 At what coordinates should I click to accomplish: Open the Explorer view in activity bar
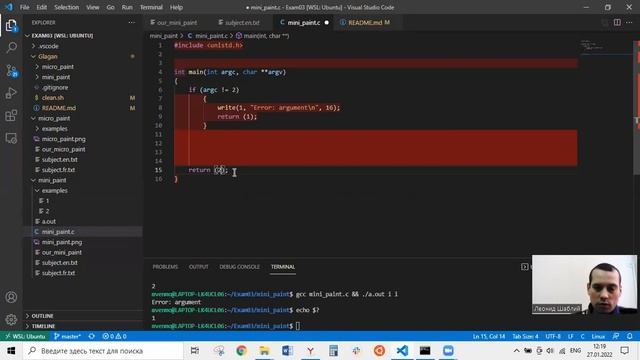pyautogui.click(x=11, y=26)
